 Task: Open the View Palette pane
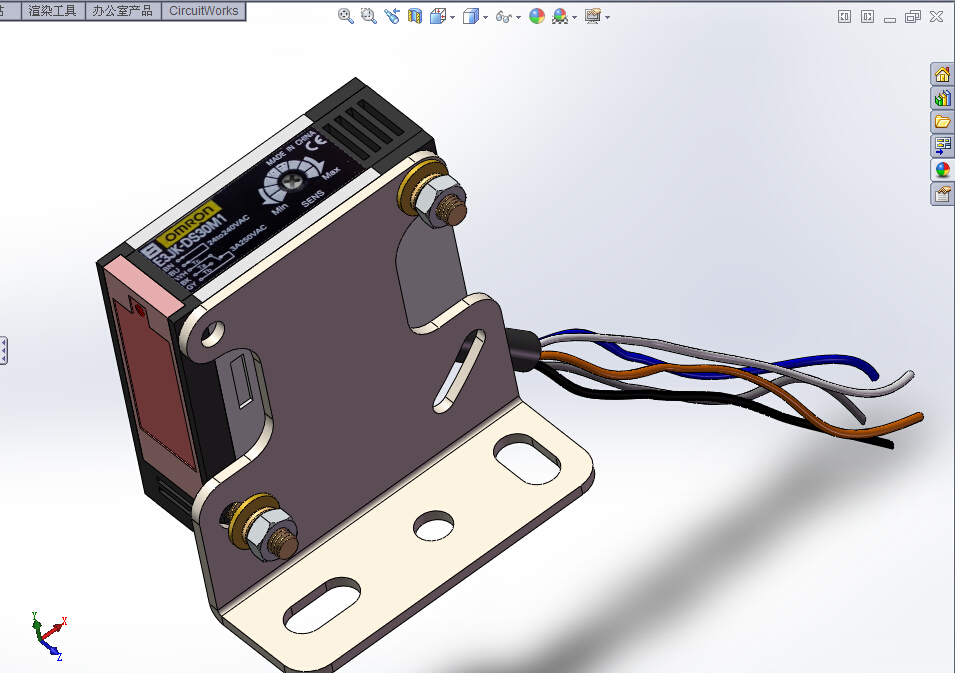(x=942, y=146)
